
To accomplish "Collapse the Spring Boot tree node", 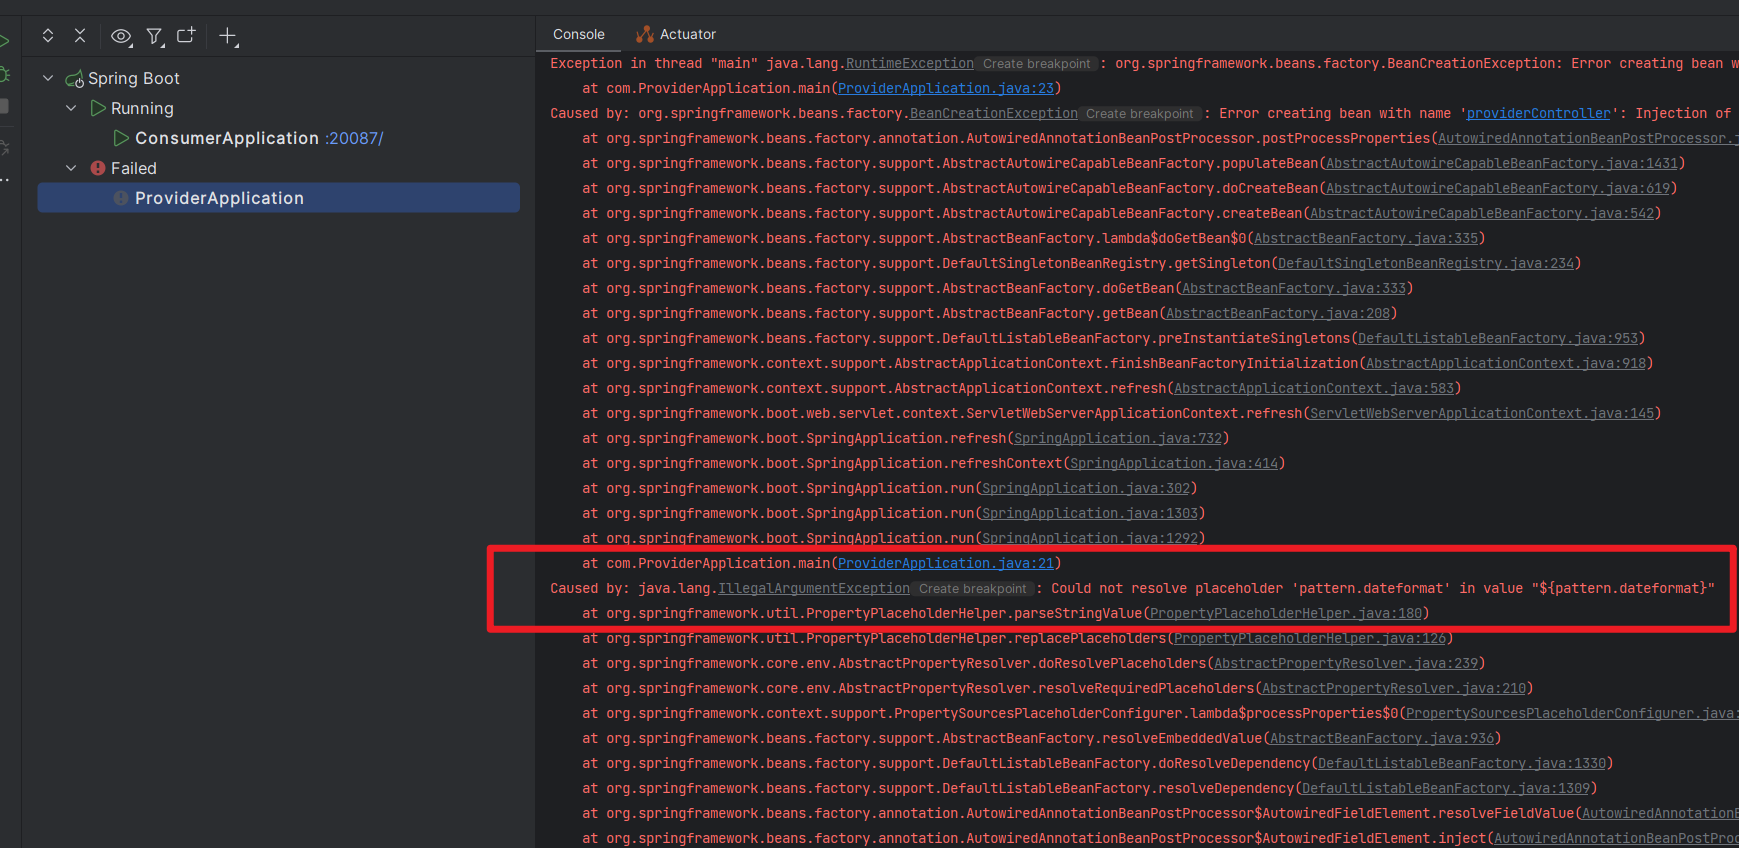I will pyautogui.click(x=48, y=78).
